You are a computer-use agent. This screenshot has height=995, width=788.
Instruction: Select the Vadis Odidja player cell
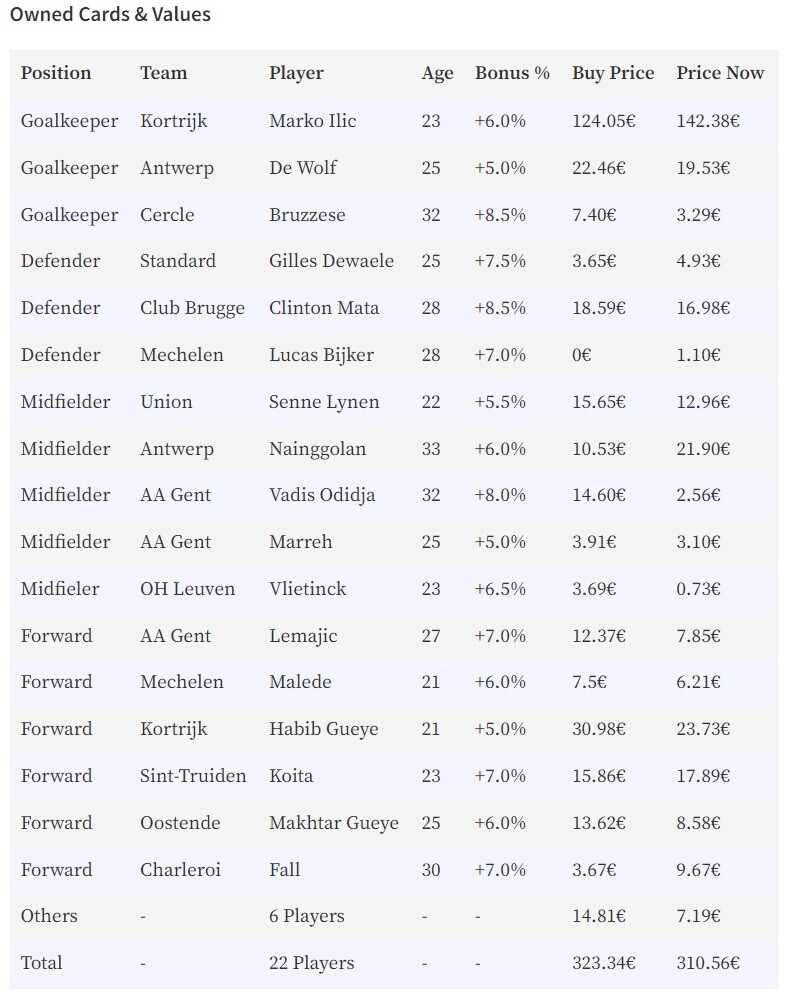click(322, 495)
